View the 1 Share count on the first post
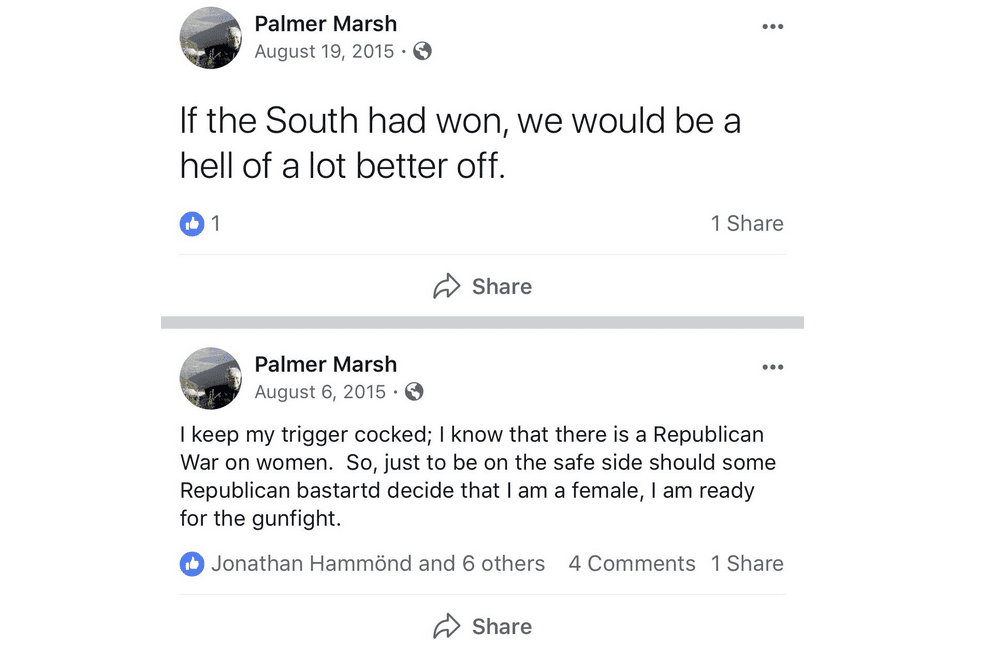 coord(747,224)
